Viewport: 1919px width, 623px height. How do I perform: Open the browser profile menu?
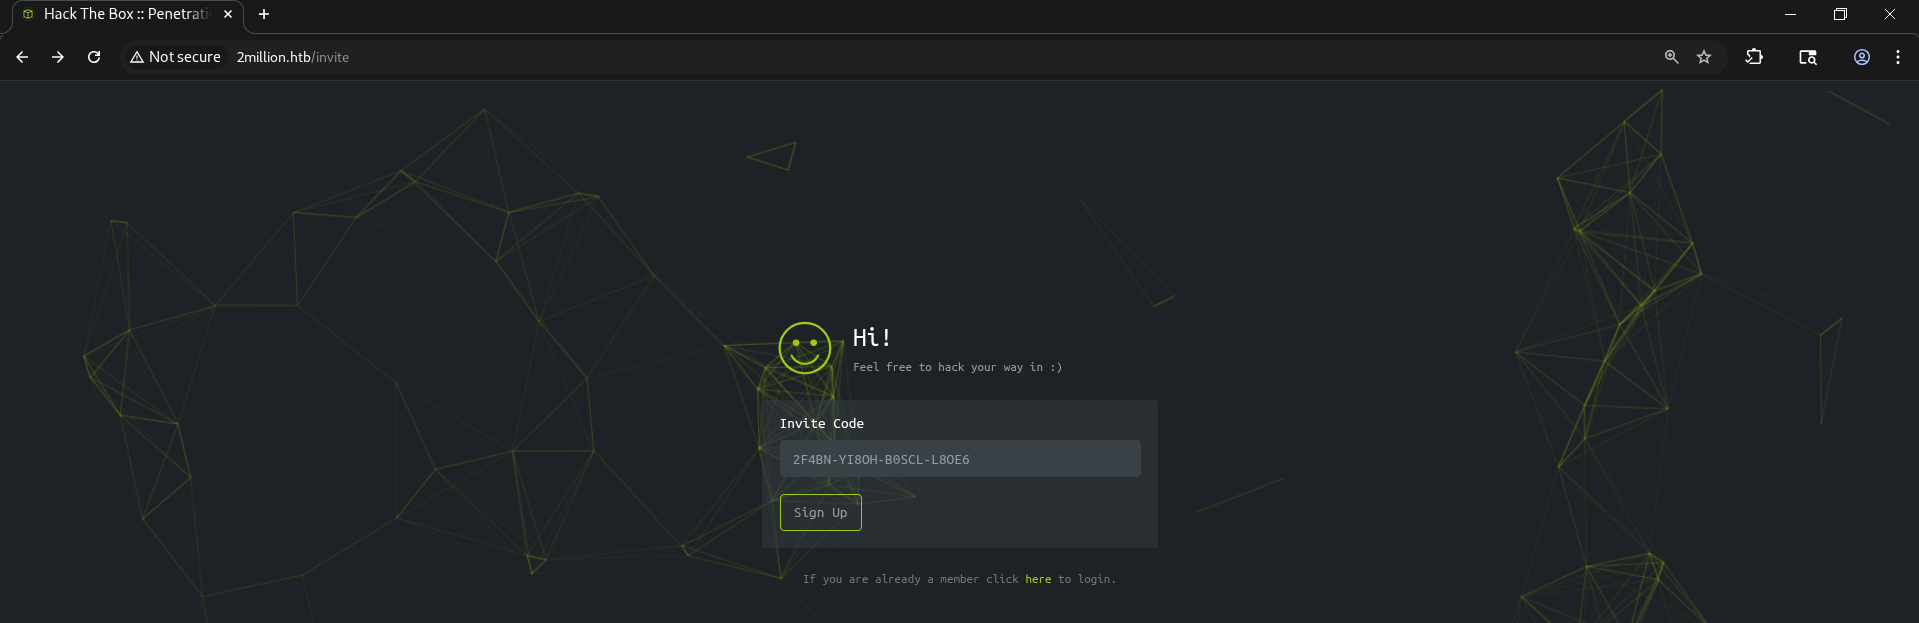tap(1862, 57)
